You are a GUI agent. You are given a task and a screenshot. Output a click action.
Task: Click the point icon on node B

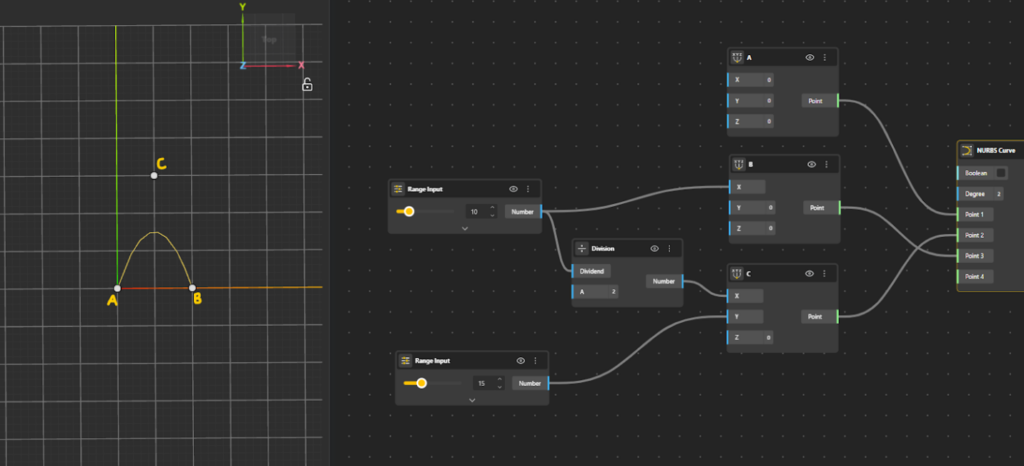[x=737, y=164]
